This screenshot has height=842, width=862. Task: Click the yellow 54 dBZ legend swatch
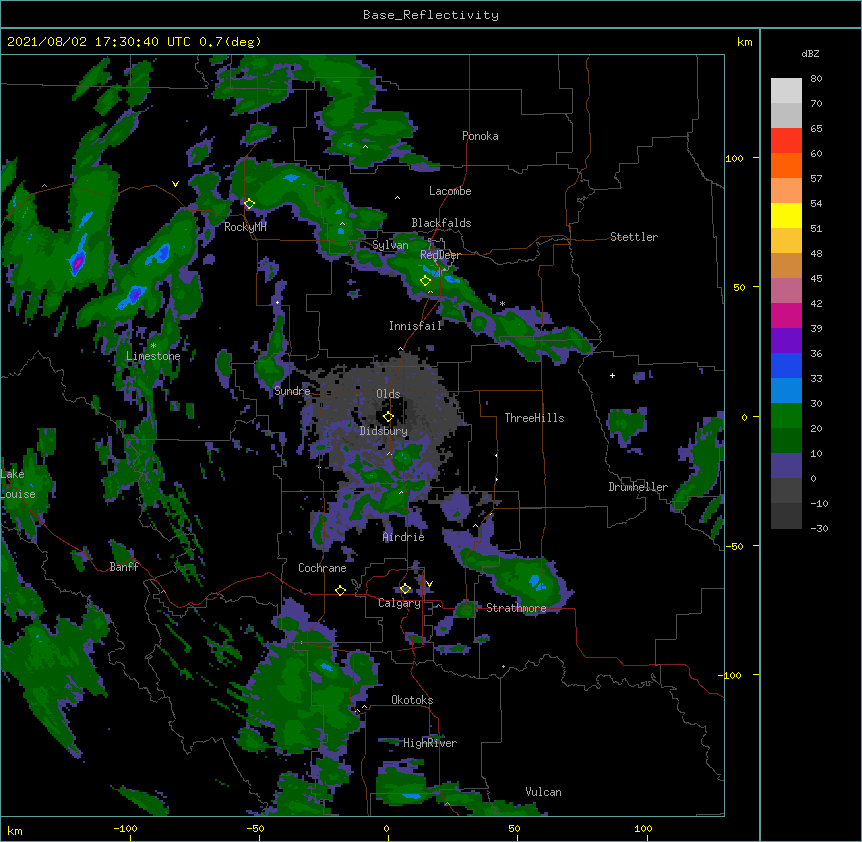[786, 215]
